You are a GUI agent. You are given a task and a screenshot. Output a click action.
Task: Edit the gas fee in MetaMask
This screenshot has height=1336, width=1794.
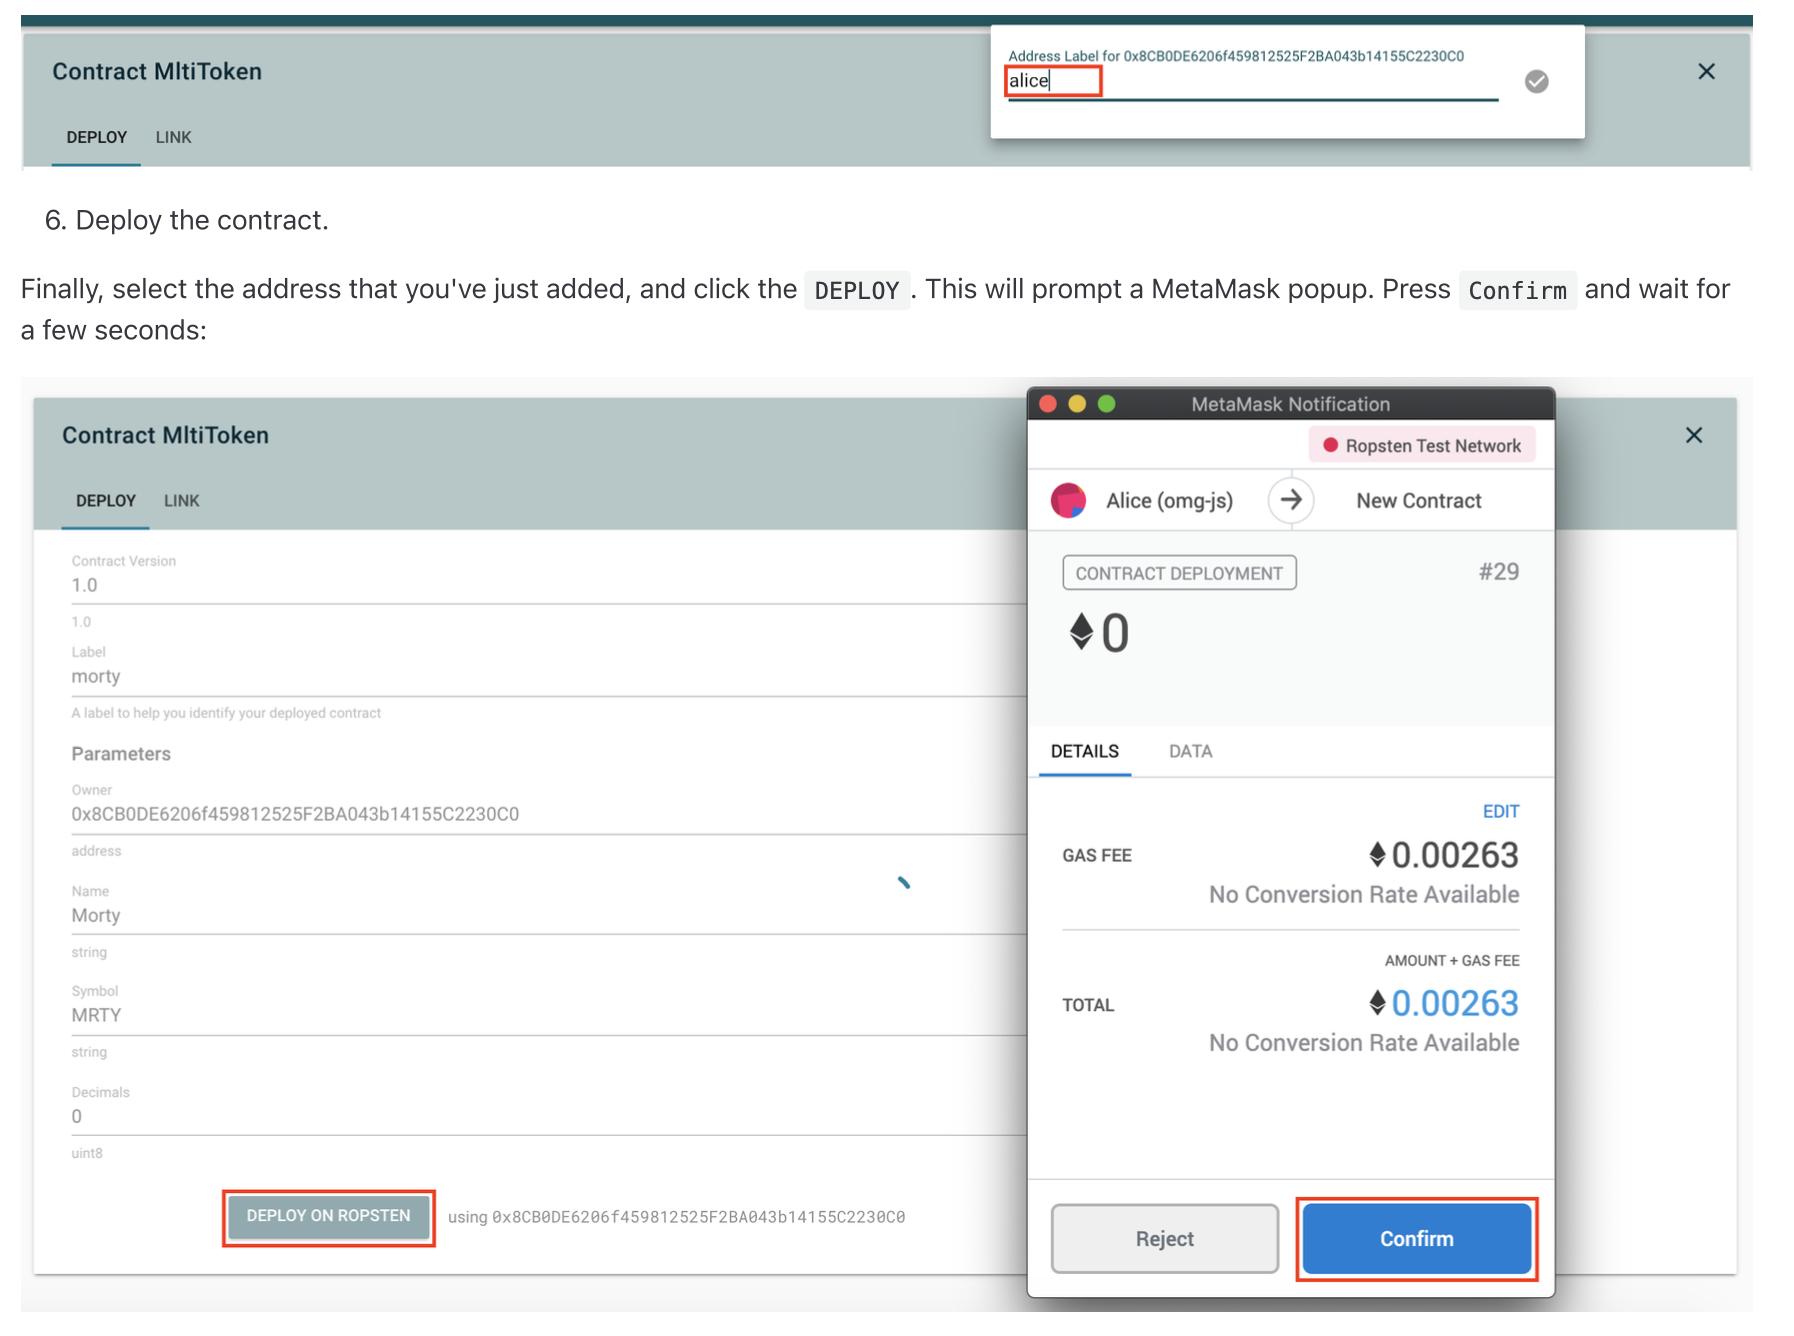1500,811
